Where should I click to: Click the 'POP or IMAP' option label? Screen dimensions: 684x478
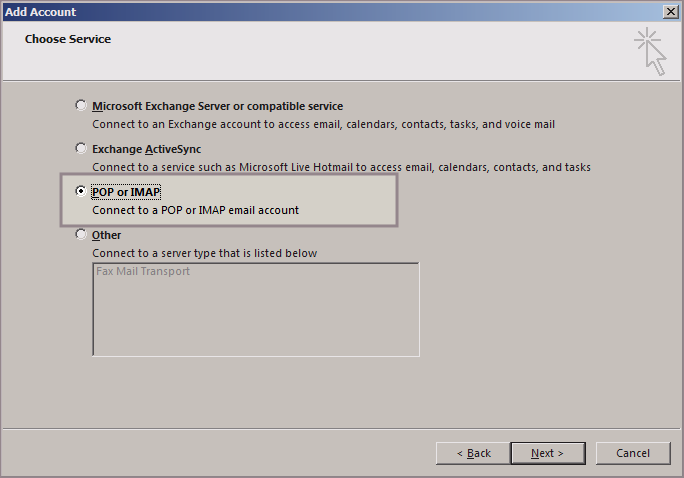tap(126, 192)
